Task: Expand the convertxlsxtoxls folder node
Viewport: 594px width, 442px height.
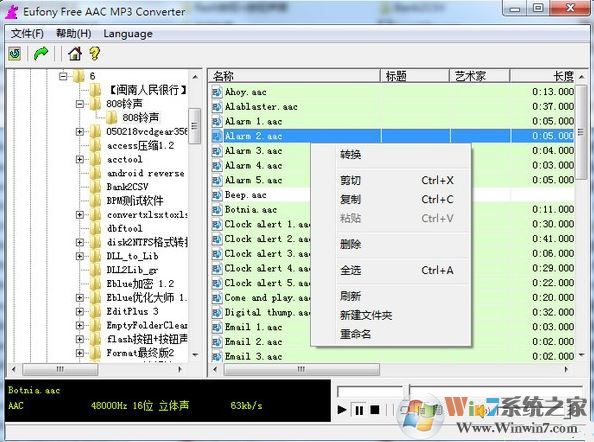Action: point(80,215)
